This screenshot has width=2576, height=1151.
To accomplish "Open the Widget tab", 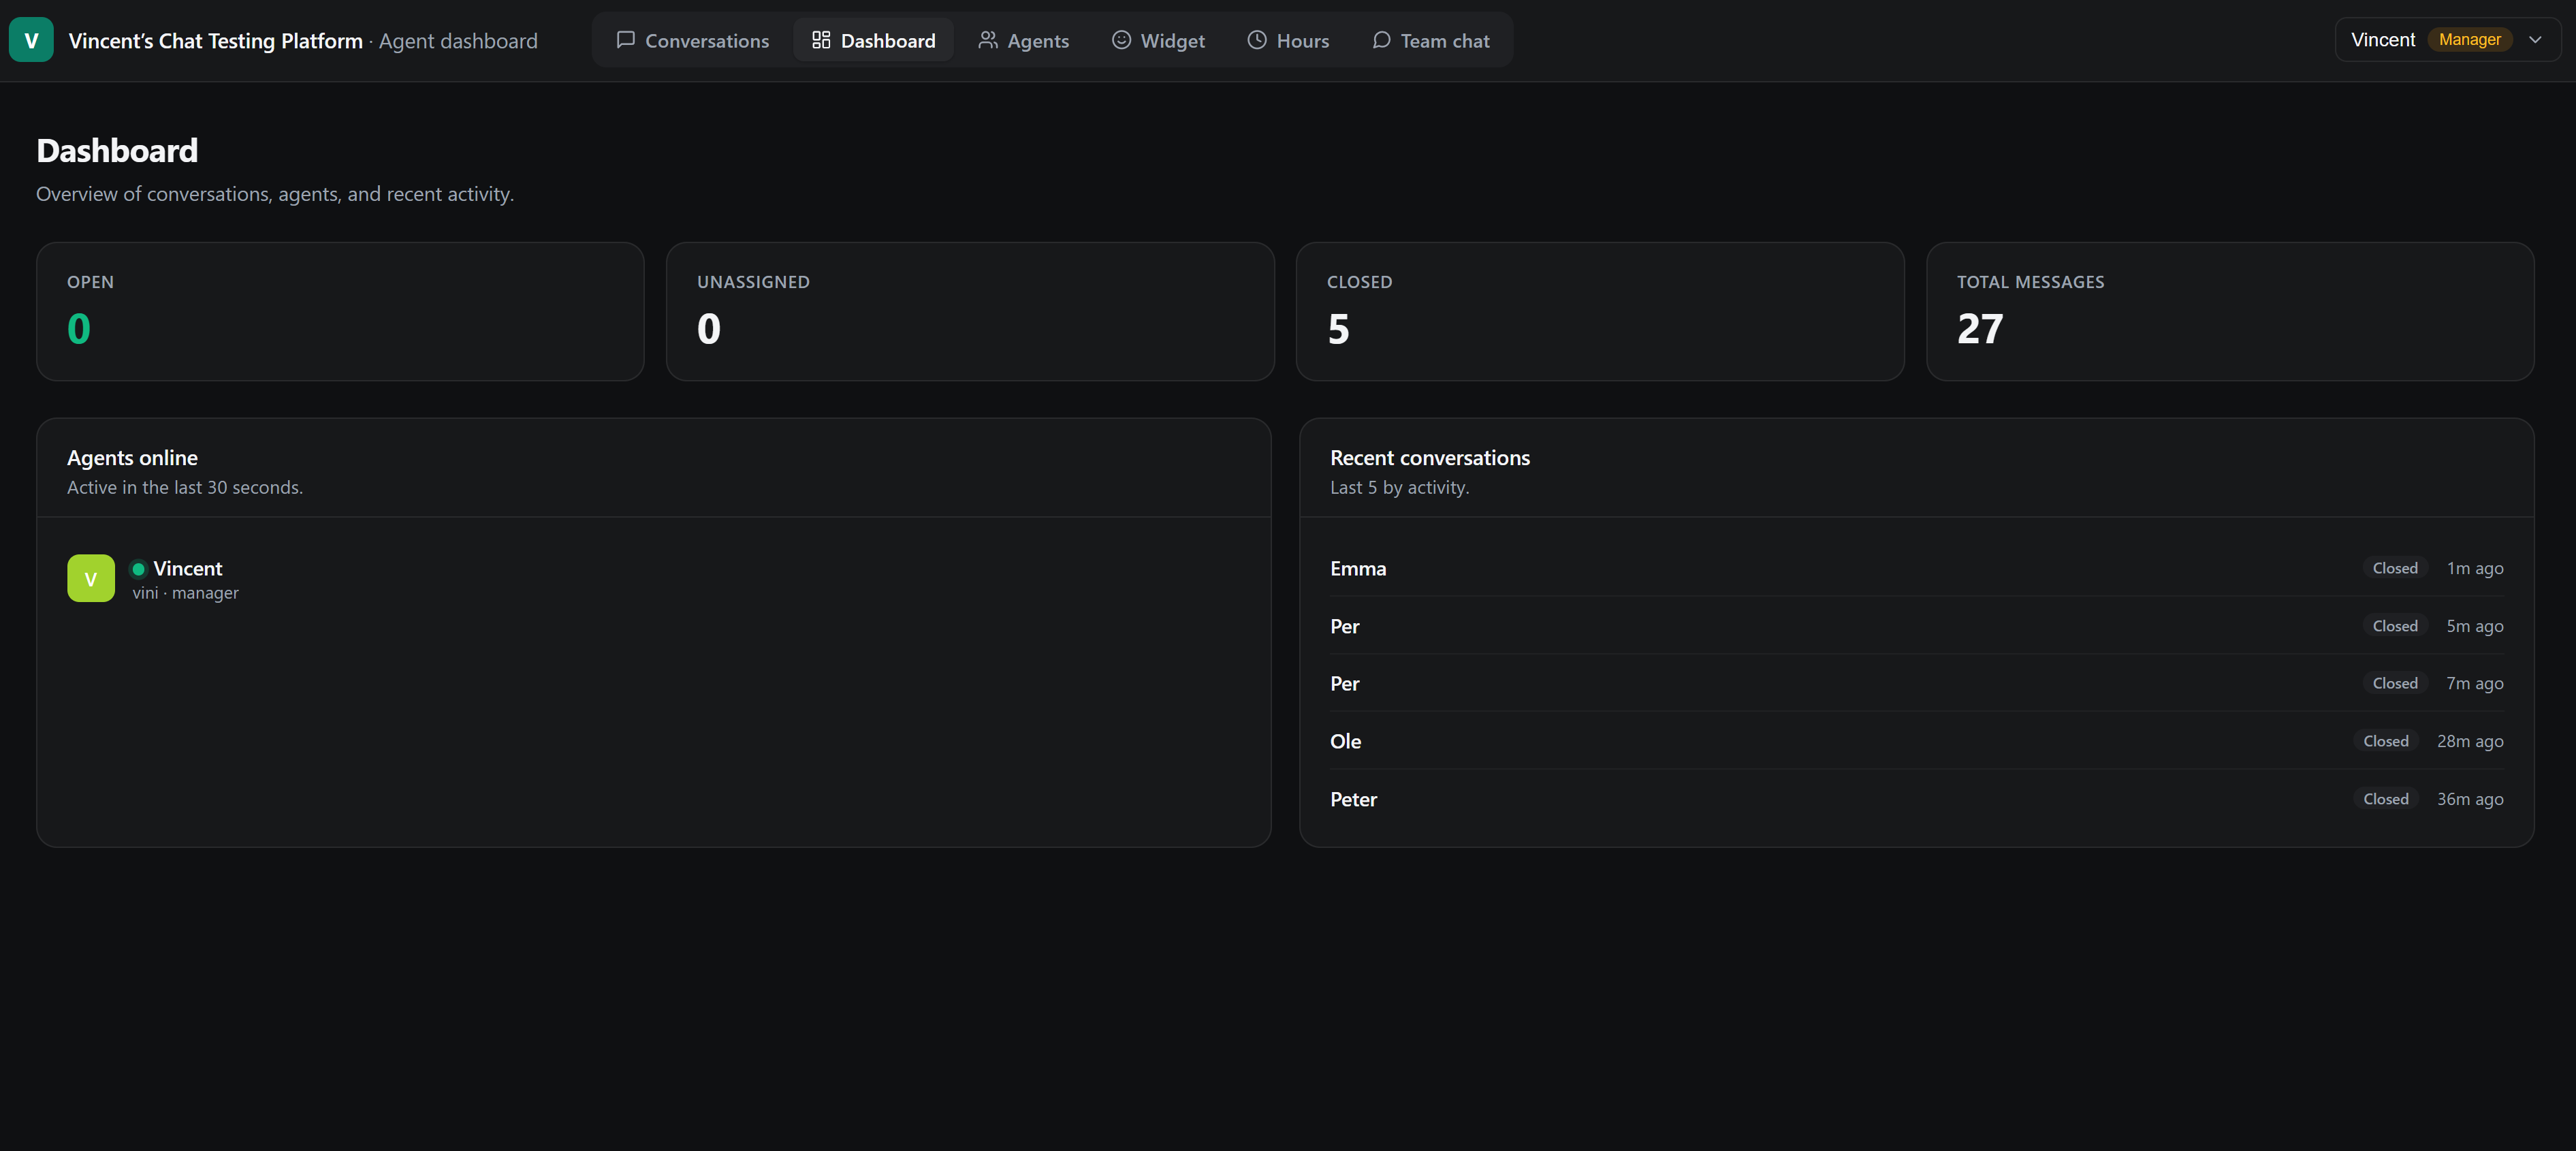I will point(1158,40).
